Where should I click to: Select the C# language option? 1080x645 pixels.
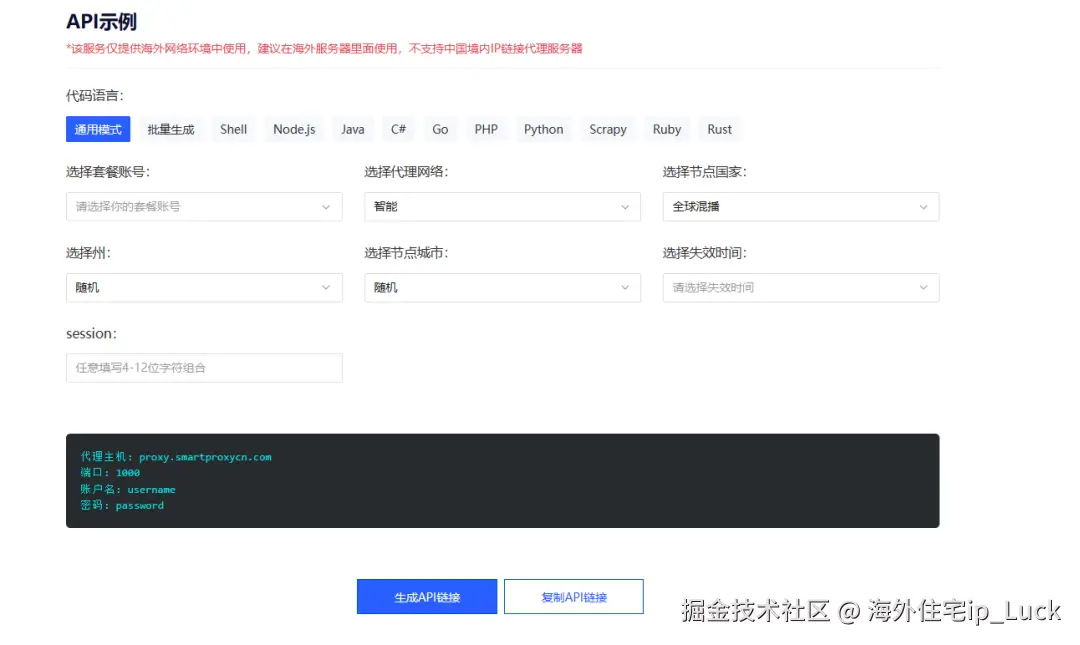[397, 128]
